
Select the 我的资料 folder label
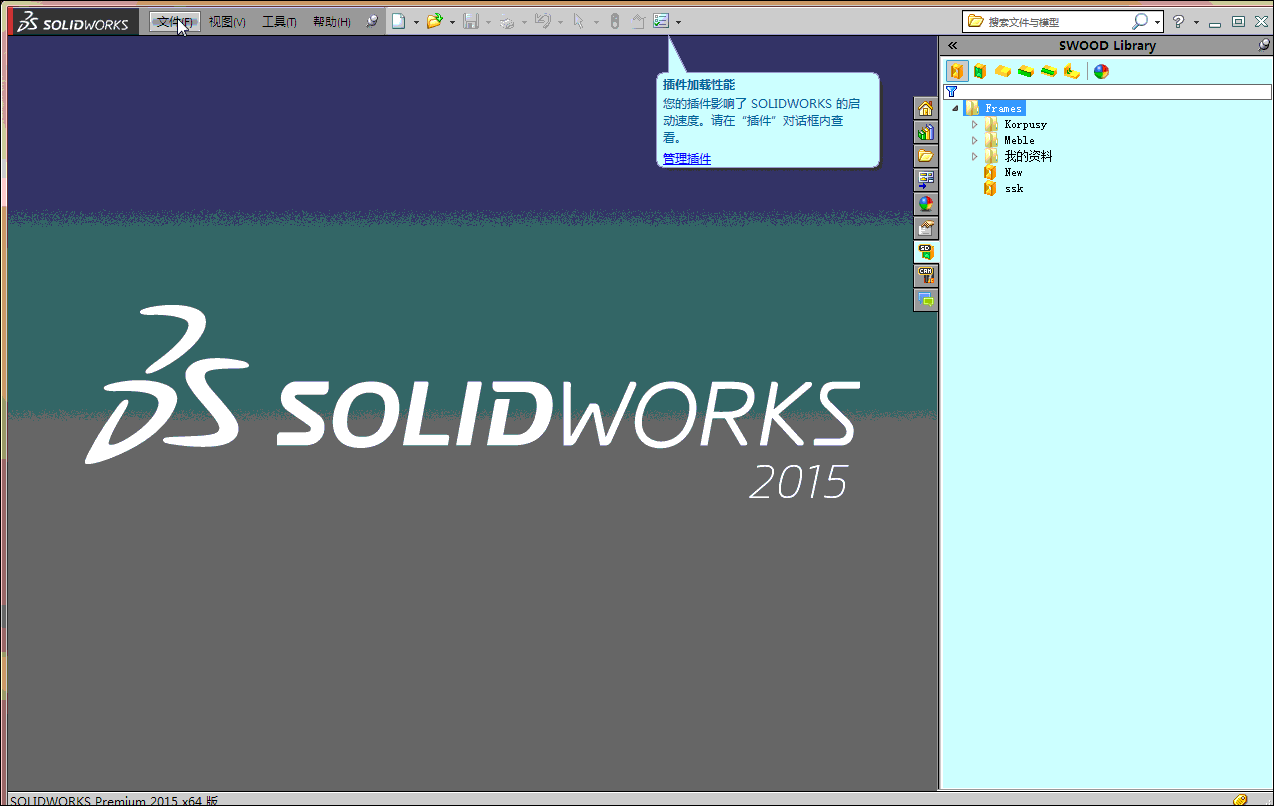1028,156
